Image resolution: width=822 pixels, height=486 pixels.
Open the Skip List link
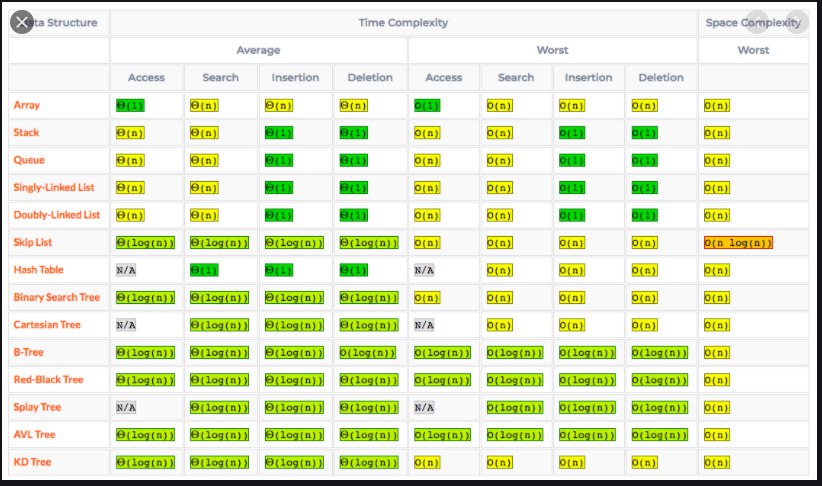pos(33,242)
